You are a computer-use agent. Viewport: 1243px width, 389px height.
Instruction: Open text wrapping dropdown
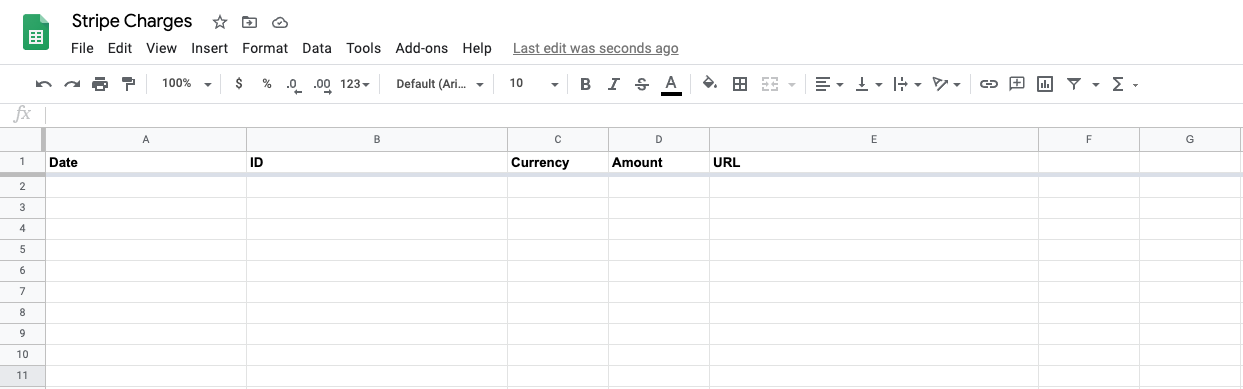907,84
